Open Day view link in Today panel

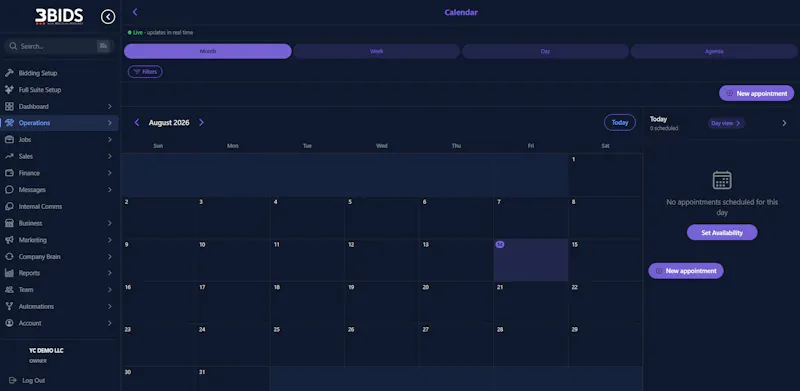tap(726, 124)
